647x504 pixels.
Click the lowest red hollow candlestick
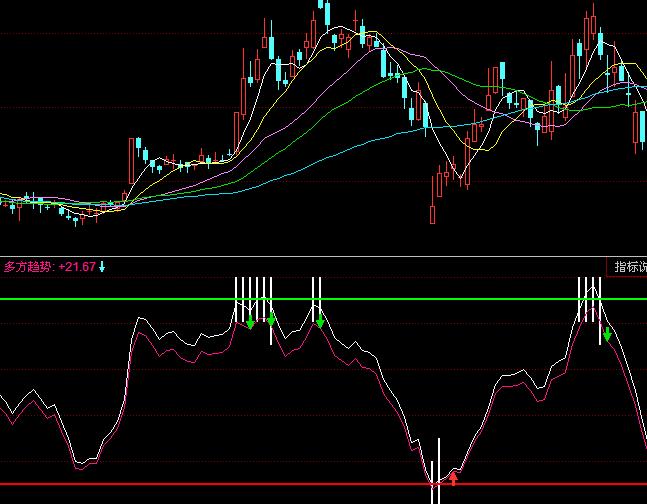432,213
